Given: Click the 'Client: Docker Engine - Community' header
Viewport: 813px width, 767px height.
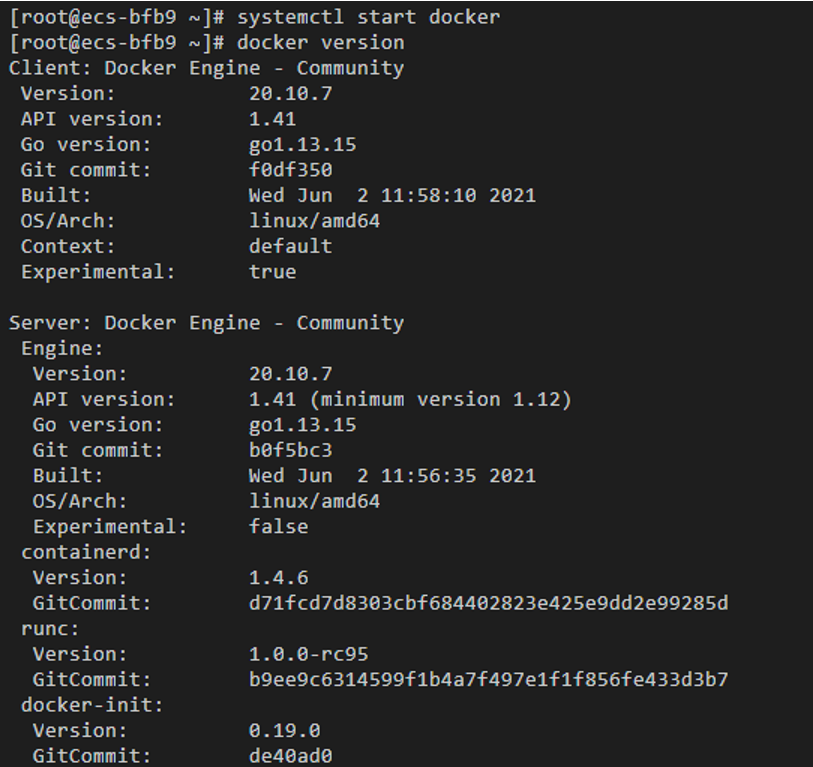Looking at the screenshot, I should pos(206,68).
